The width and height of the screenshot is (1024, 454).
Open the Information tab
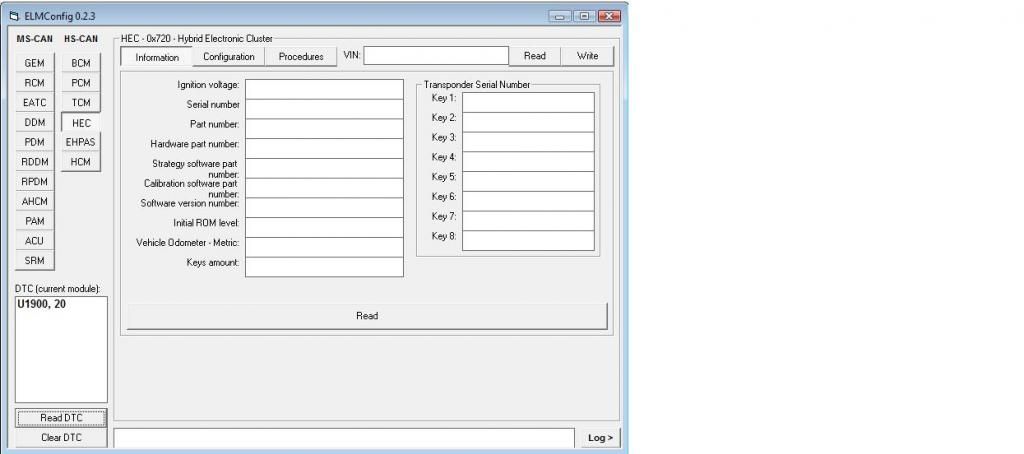pyautogui.click(x=157, y=57)
